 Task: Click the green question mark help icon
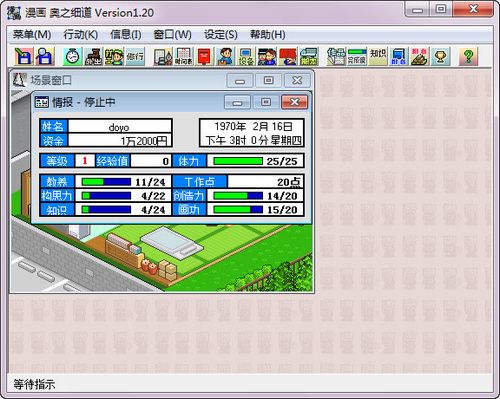point(468,56)
